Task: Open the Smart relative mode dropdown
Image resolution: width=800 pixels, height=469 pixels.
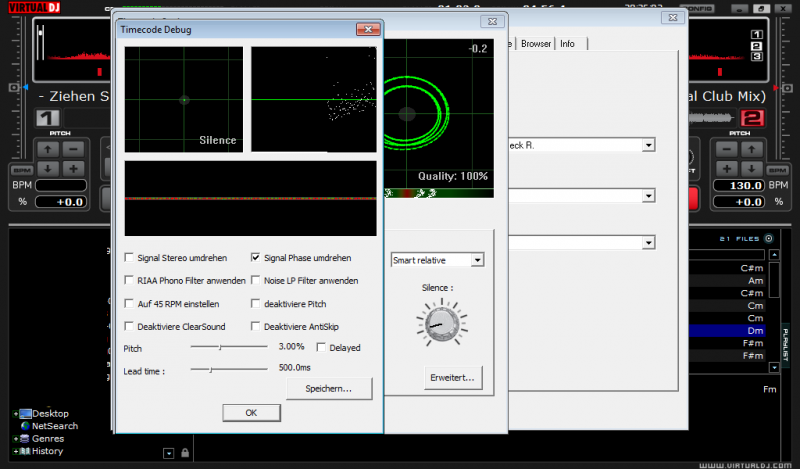Action: 477,260
